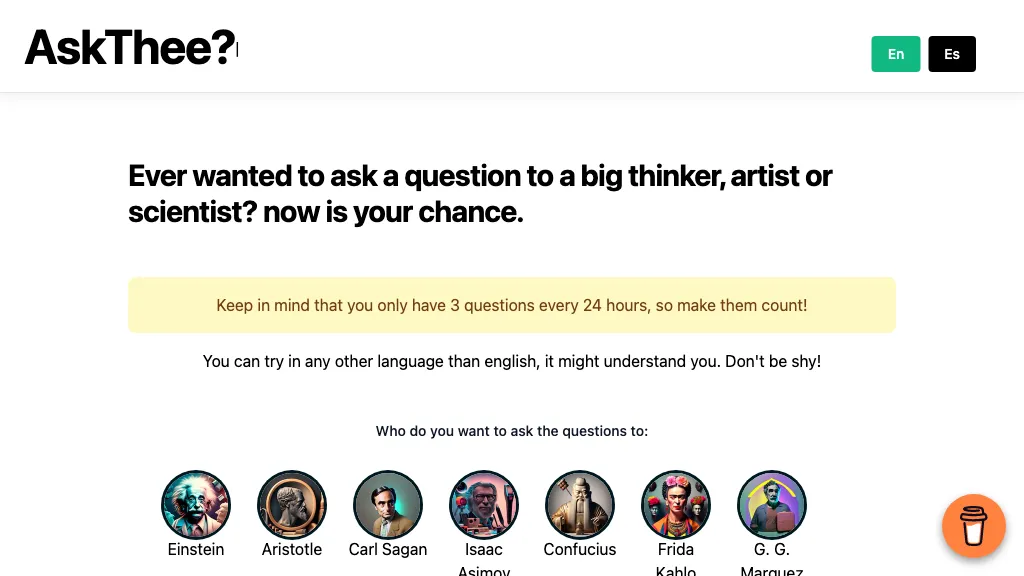Click the Aristotle name label
Viewport: 1024px width, 576px height.
[292, 550]
